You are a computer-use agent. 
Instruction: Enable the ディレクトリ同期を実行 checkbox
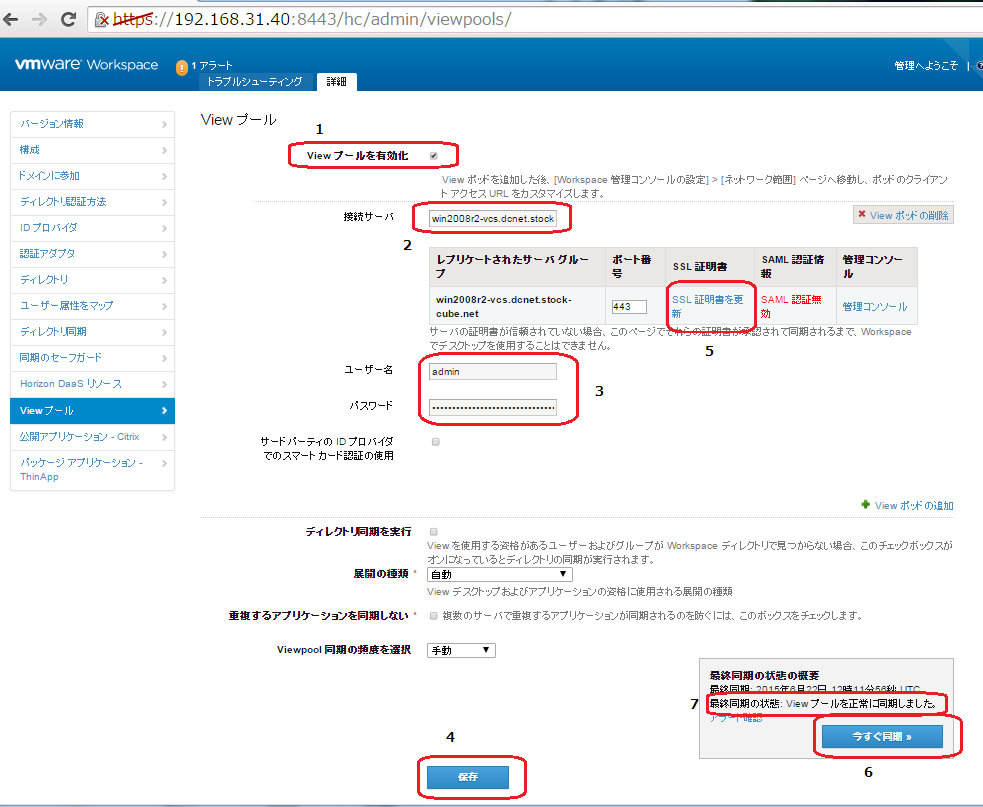coord(433,532)
